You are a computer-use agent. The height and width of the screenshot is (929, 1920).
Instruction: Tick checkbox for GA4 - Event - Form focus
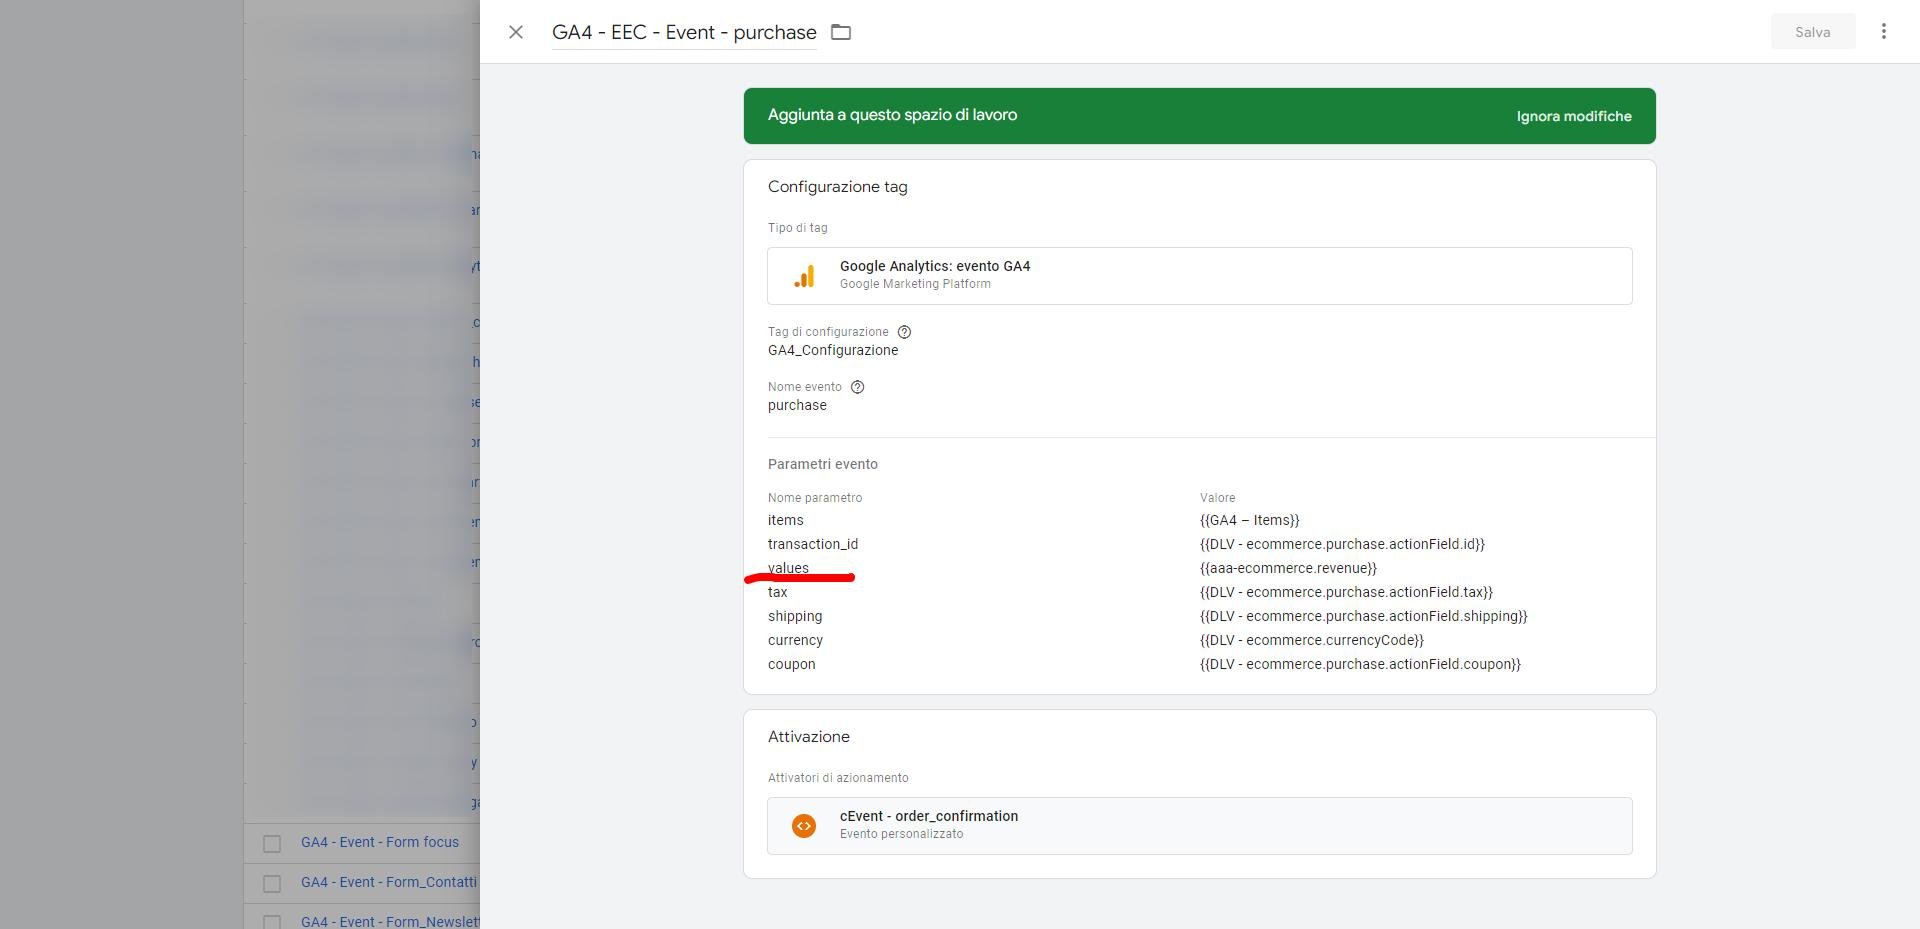[272, 843]
